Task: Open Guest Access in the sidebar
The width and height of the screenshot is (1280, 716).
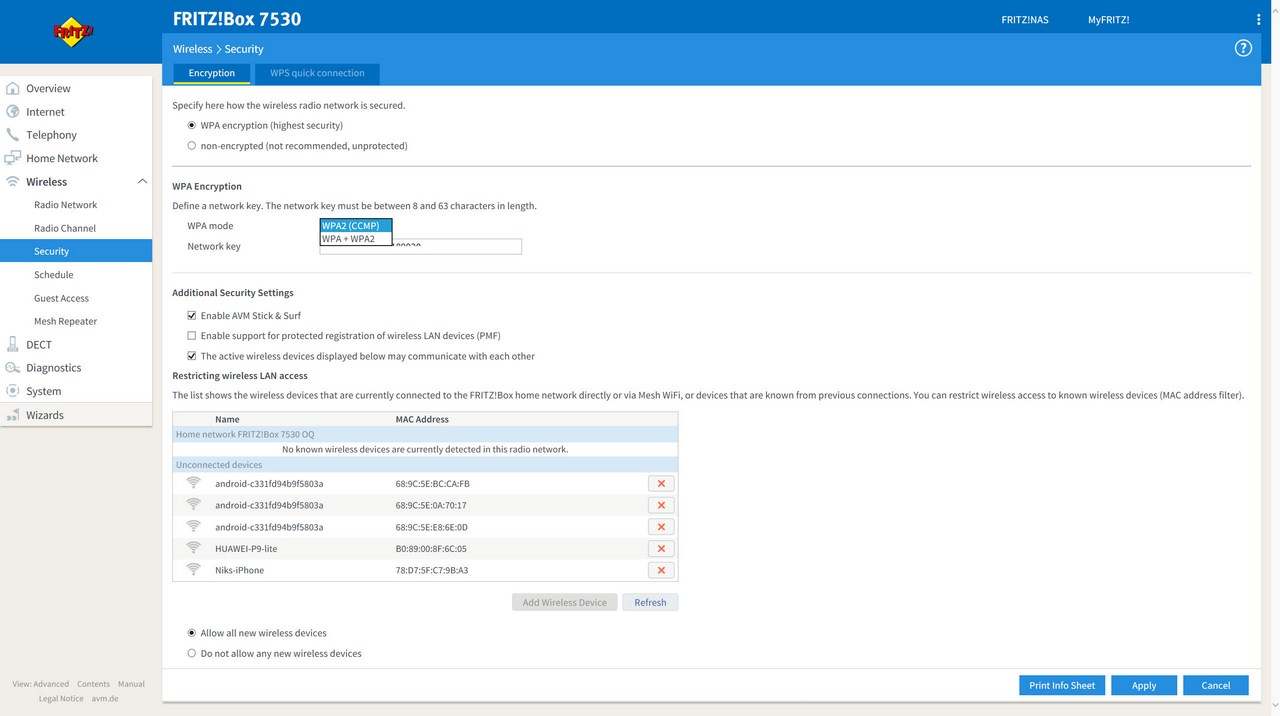Action: click(61, 298)
